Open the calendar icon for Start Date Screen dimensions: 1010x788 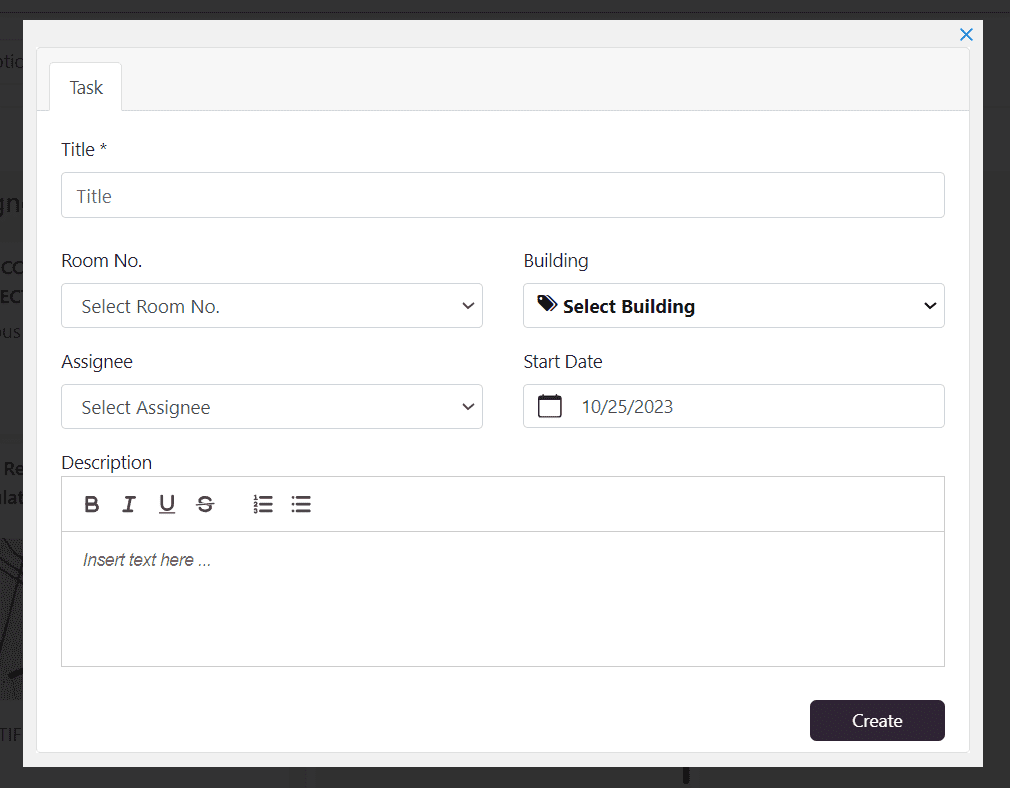[549, 407]
